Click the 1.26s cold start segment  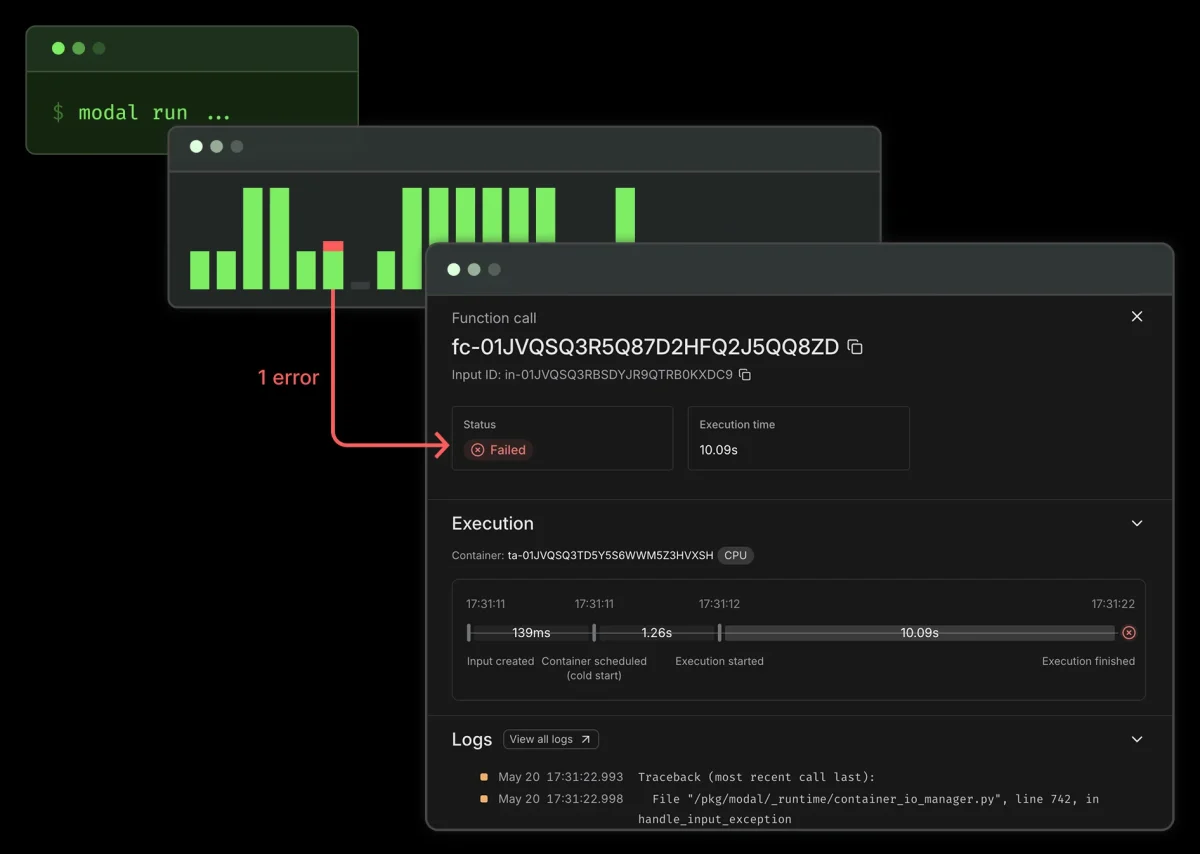656,633
